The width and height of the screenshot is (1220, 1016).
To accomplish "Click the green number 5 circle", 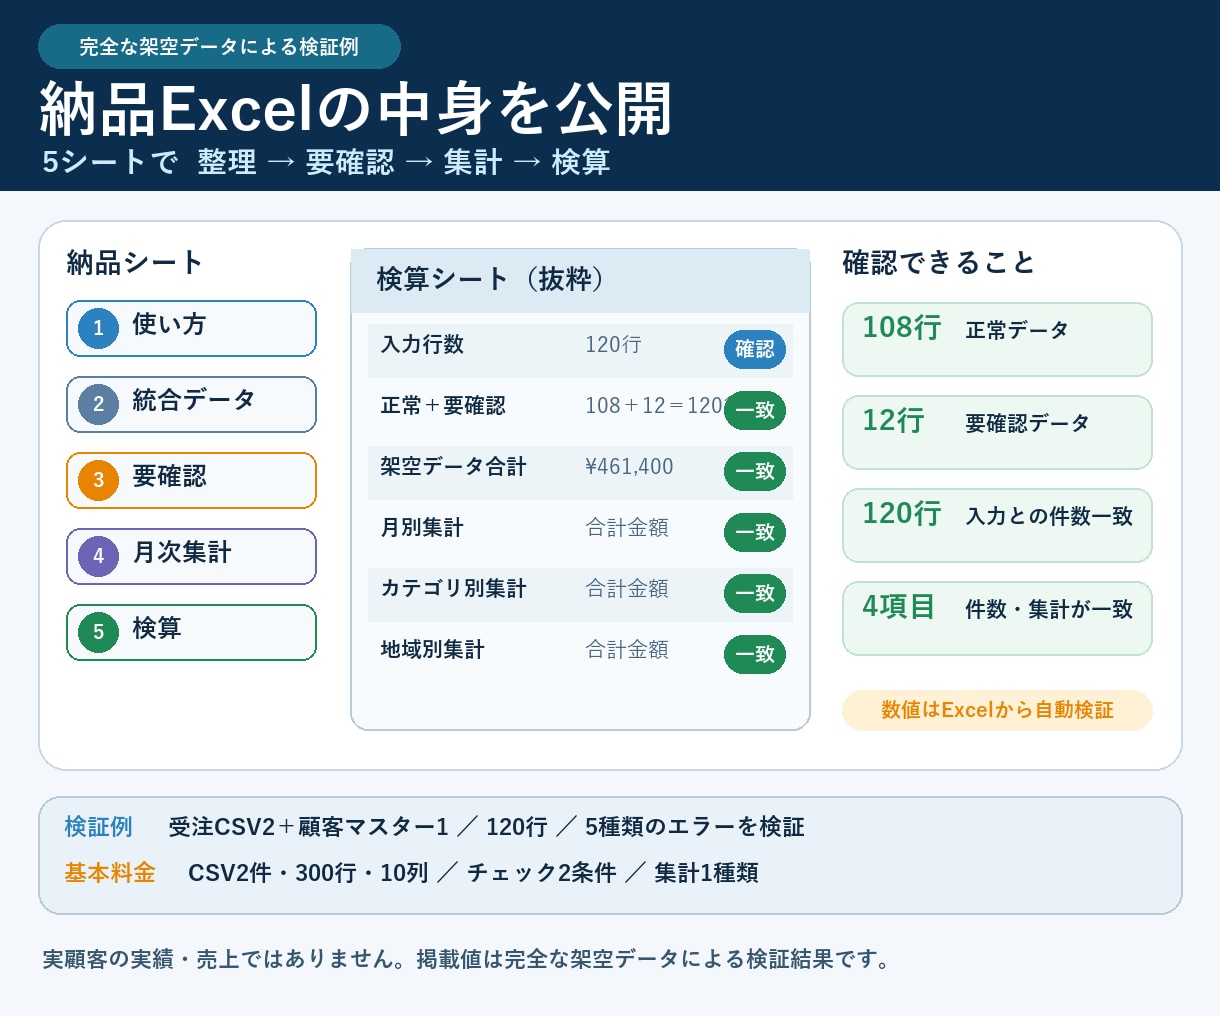I will click(x=98, y=632).
